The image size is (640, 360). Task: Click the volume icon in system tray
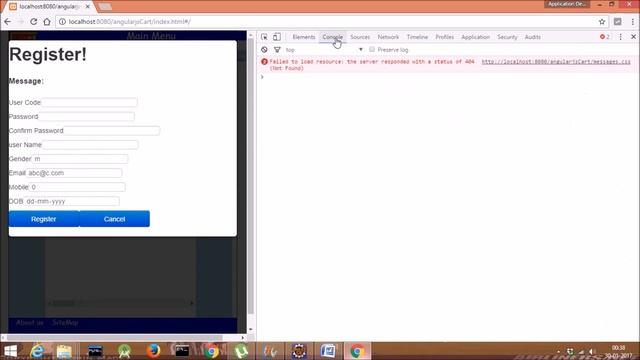click(x=593, y=351)
